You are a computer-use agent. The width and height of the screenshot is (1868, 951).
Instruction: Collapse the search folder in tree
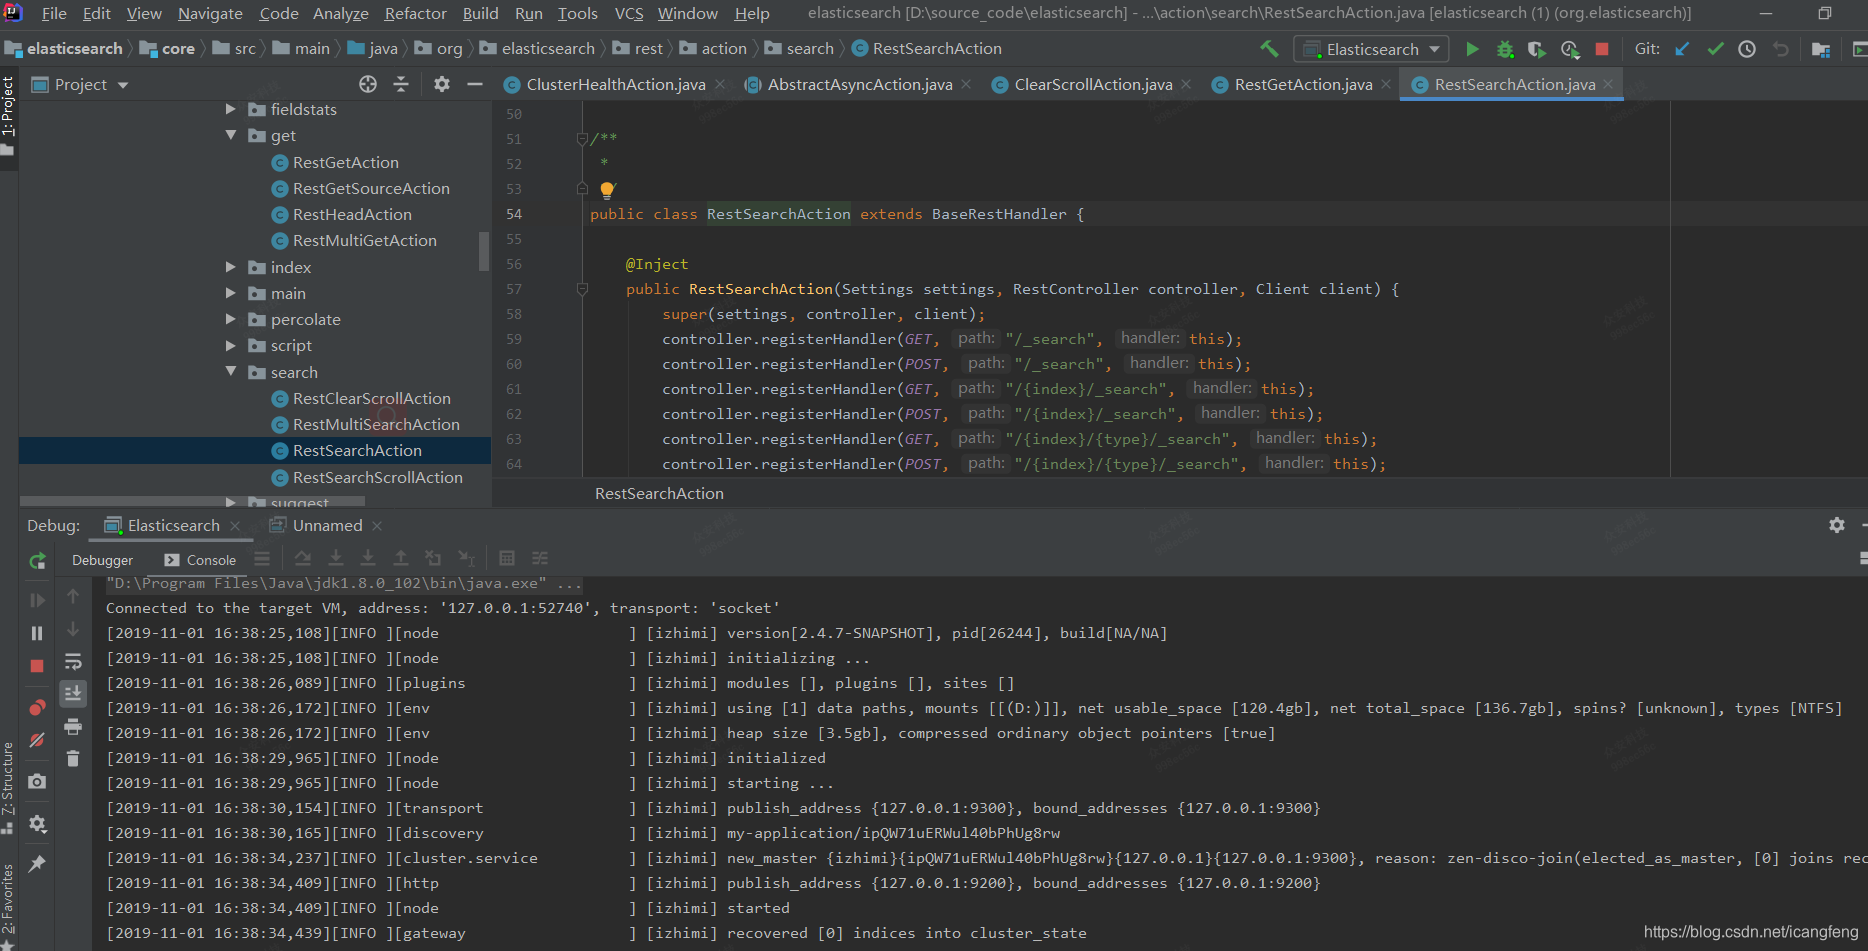(231, 372)
